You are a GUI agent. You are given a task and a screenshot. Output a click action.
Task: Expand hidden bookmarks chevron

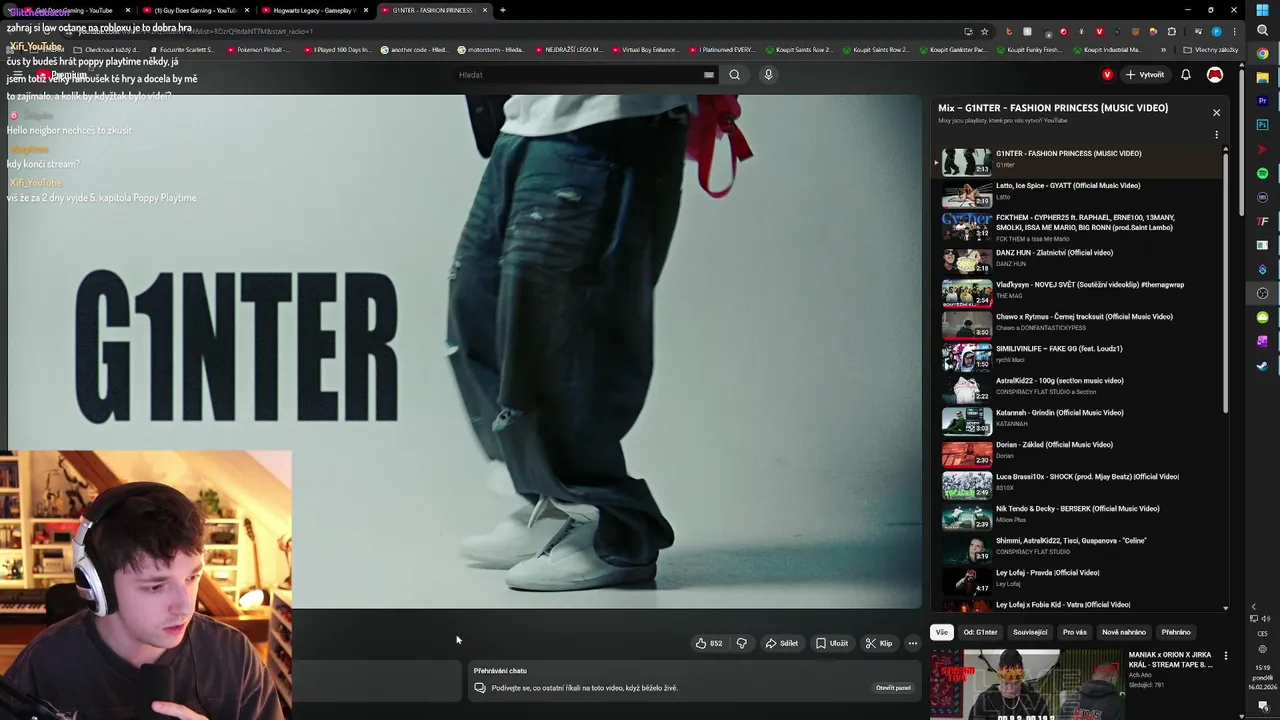click(1163, 50)
